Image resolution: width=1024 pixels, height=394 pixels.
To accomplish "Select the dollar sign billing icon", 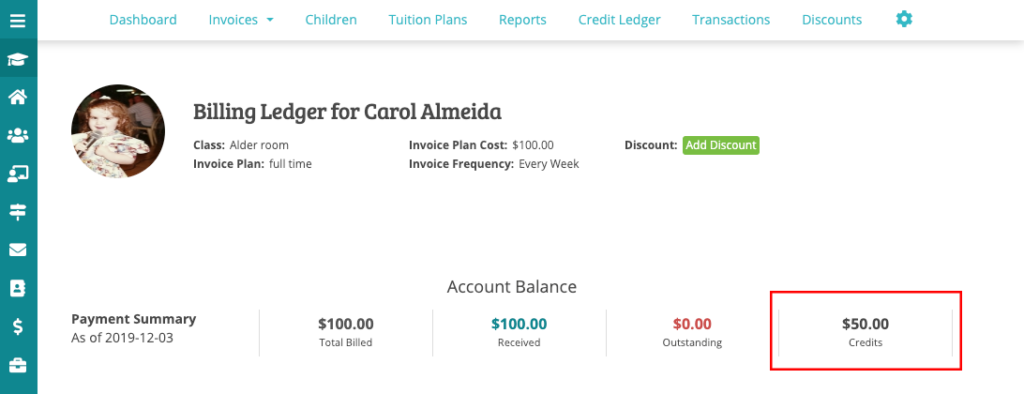I will coord(18,327).
